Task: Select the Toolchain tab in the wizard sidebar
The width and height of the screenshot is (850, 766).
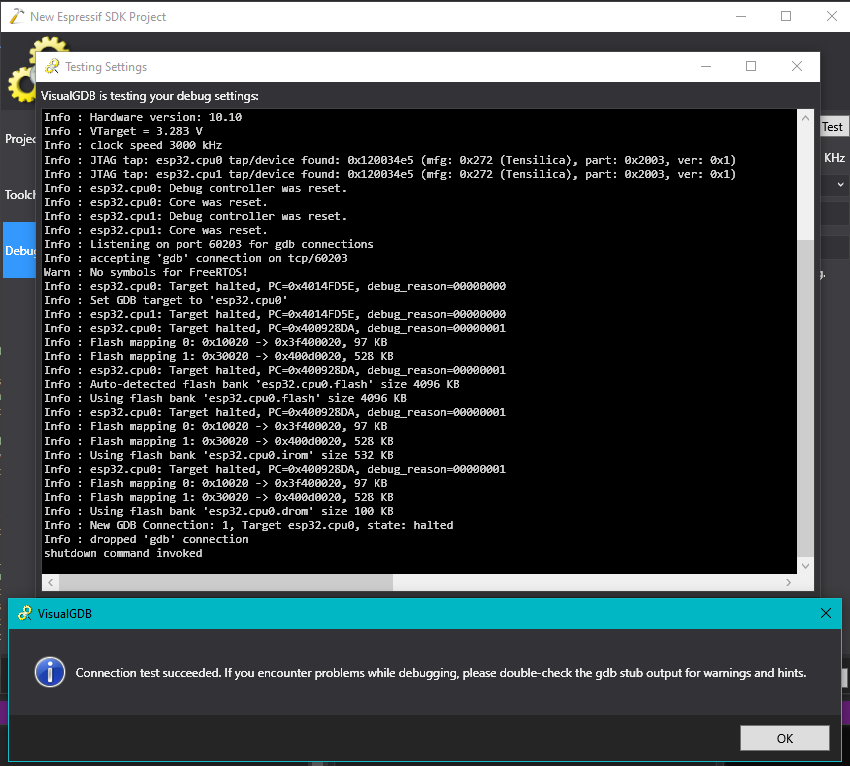Action: [x=20, y=195]
